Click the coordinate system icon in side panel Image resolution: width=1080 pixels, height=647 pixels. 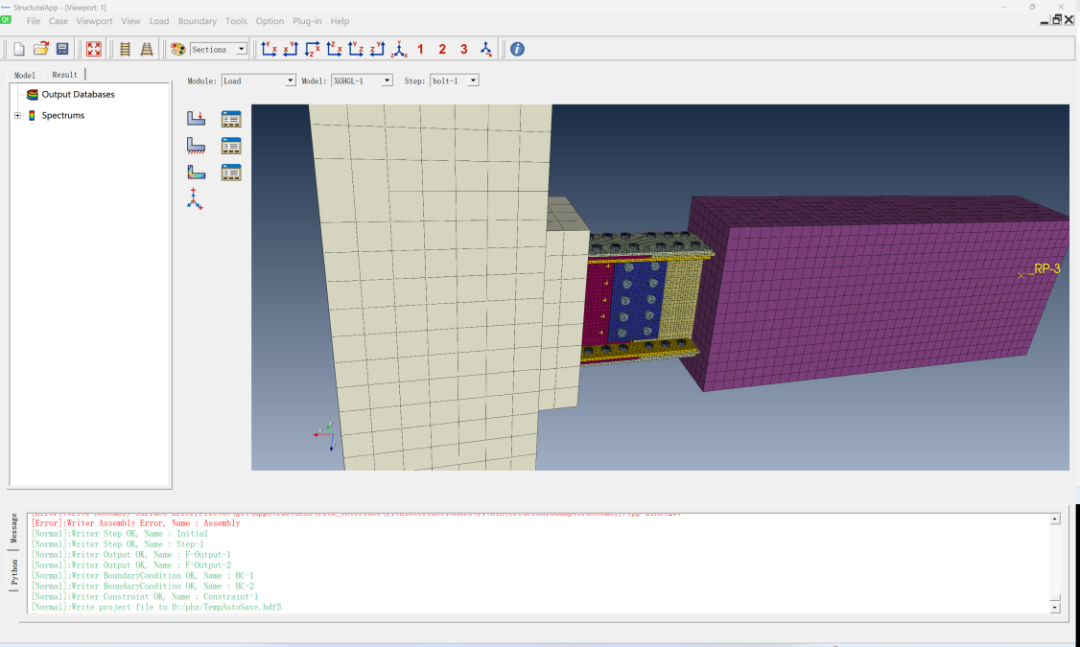tap(196, 199)
